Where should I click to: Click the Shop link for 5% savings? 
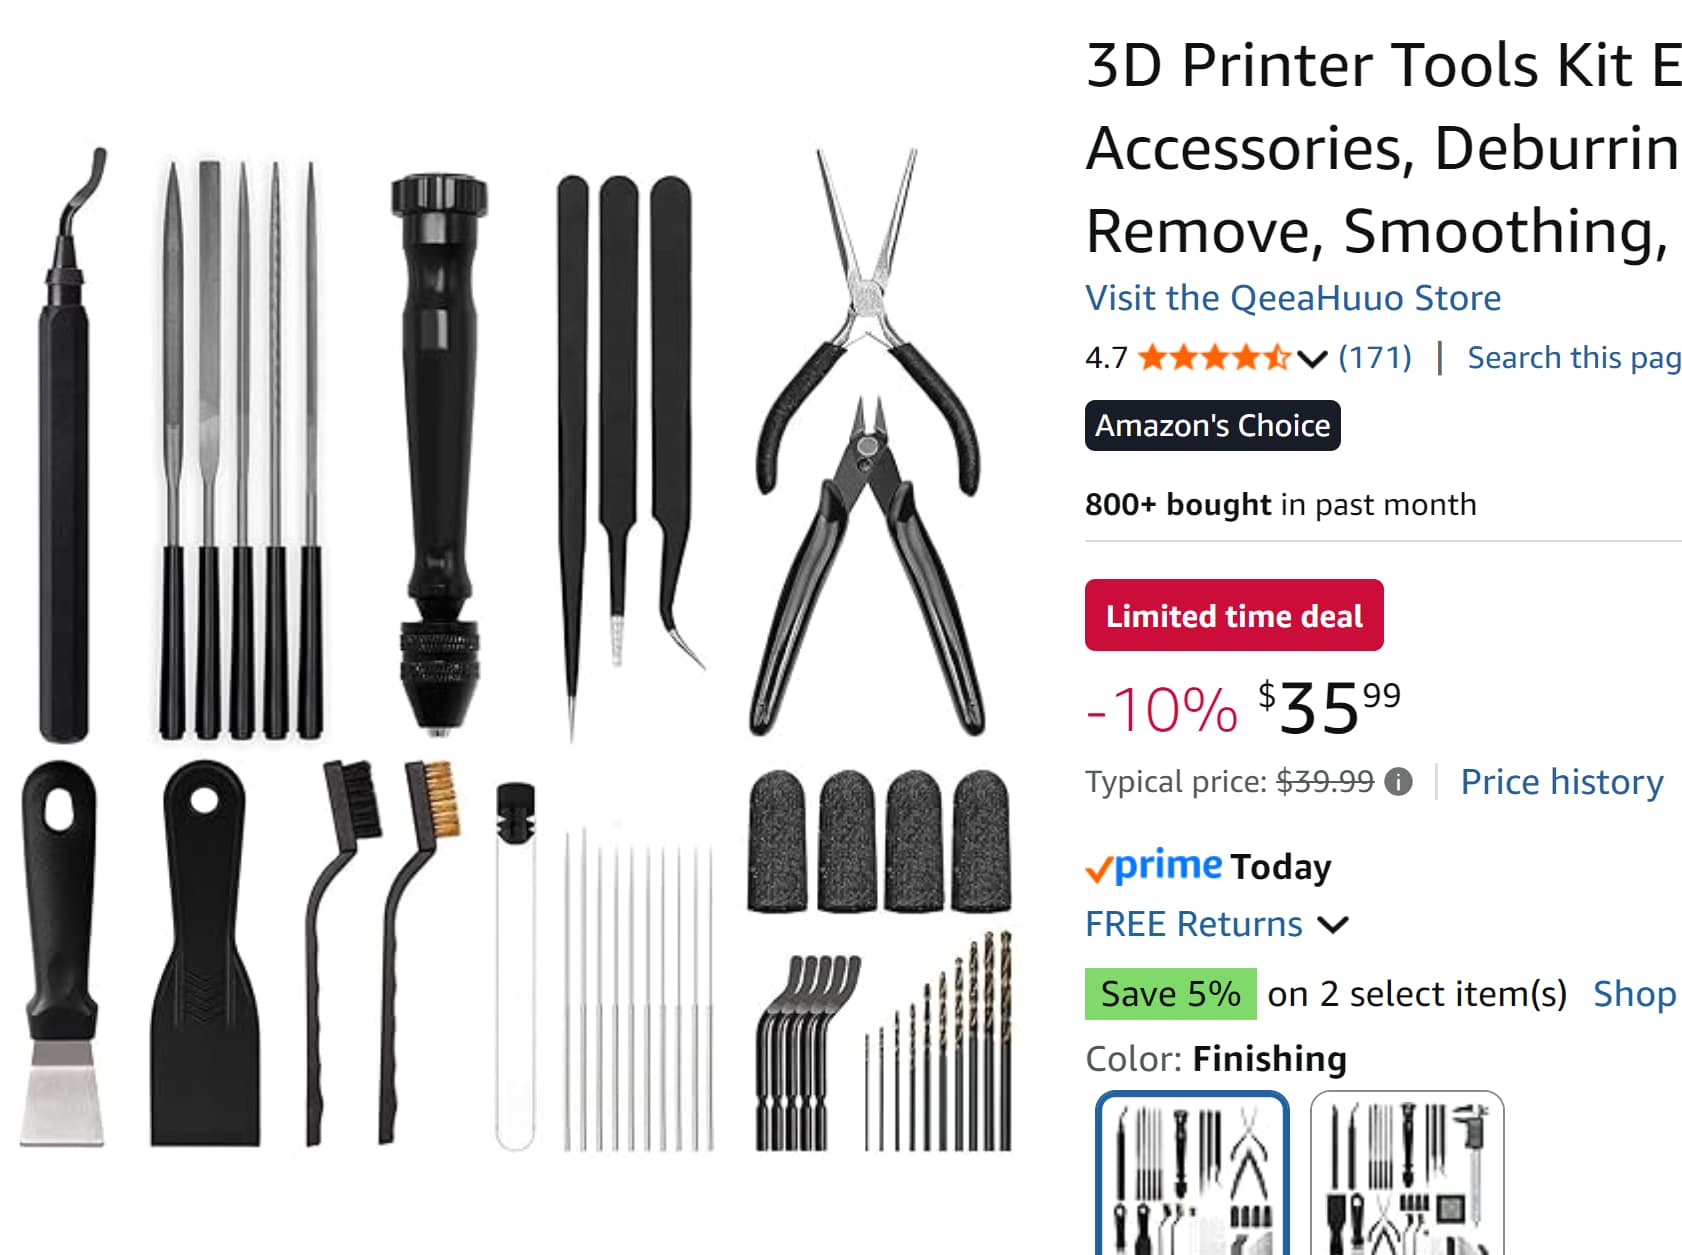click(x=1634, y=994)
